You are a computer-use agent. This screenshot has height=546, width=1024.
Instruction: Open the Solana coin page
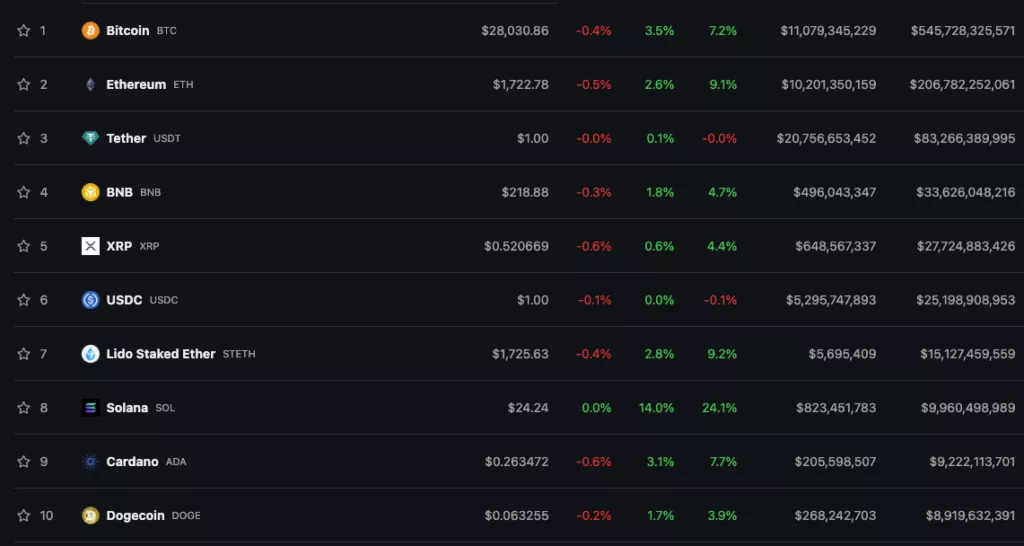click(x=127, y=408)
